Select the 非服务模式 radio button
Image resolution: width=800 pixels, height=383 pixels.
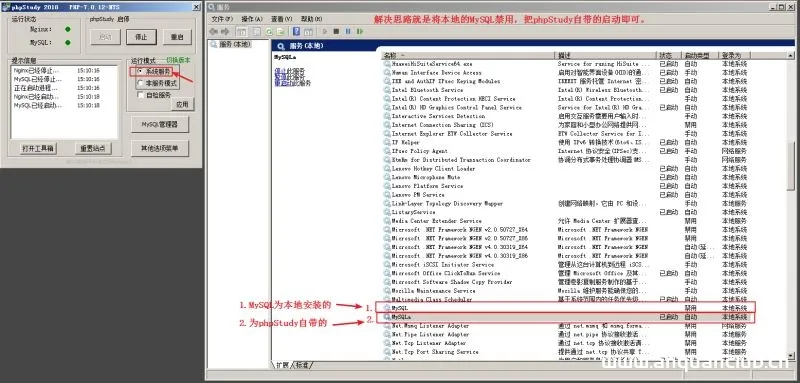tap(141, 83)
